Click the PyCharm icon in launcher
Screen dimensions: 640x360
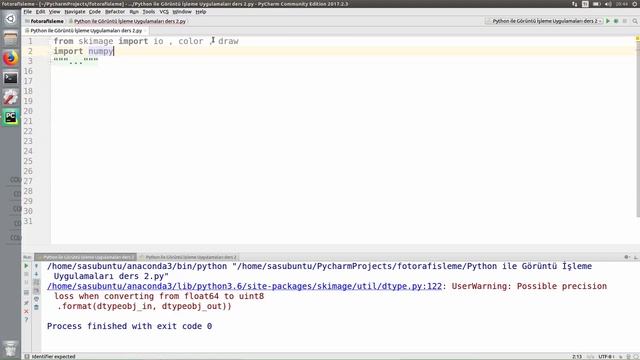coord(11,118)
